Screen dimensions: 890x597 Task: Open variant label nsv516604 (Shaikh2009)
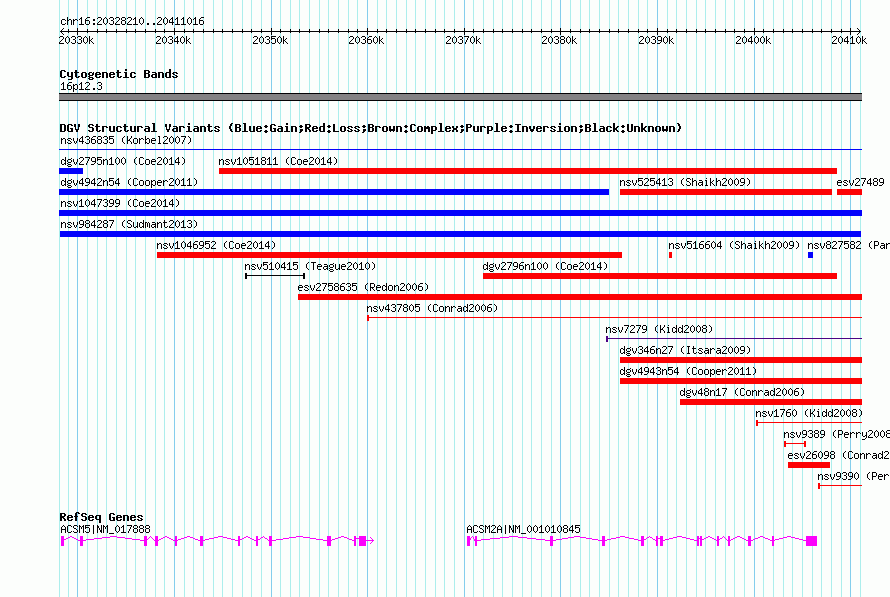tap(734, 245)
